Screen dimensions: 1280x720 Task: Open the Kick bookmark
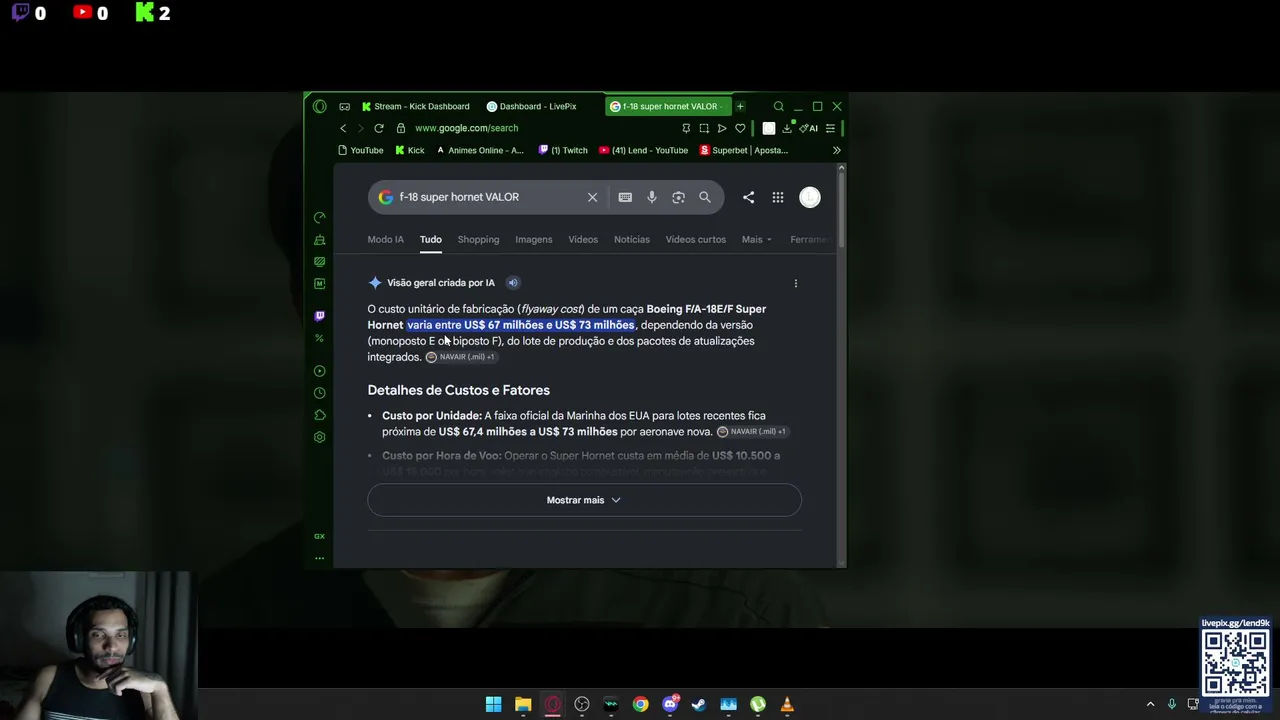click(410, 150)
